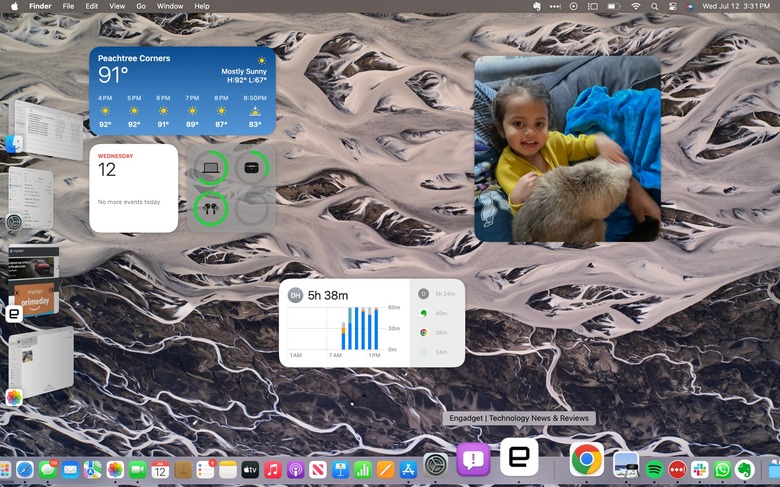Open the Window menu
This screenshot has width=780, height=487.
tap(170, 6)
